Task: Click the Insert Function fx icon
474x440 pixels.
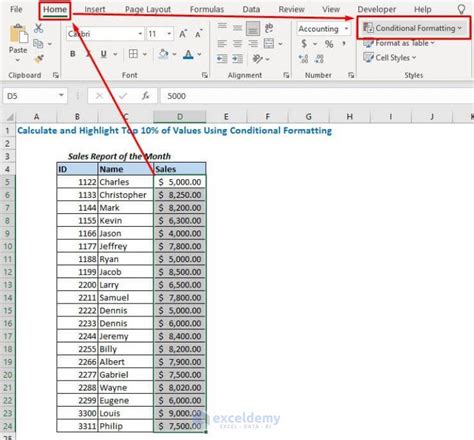Action: tap(146, 96)
